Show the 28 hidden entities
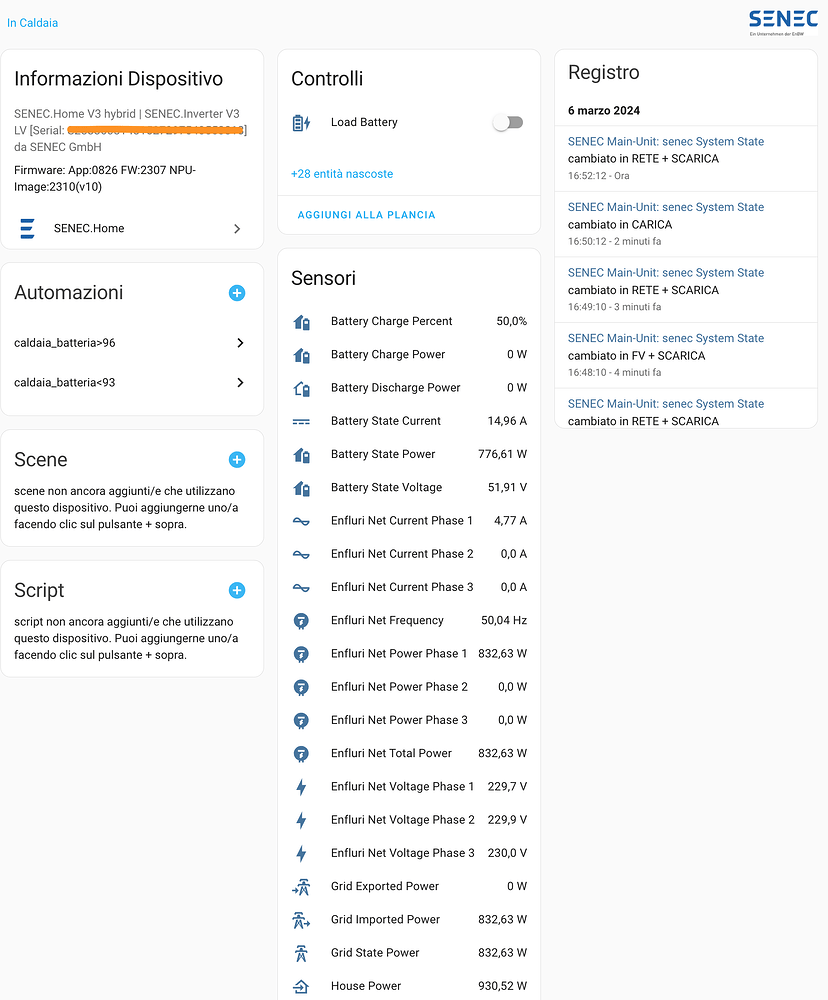The image size is (828, 1000). 340,176
